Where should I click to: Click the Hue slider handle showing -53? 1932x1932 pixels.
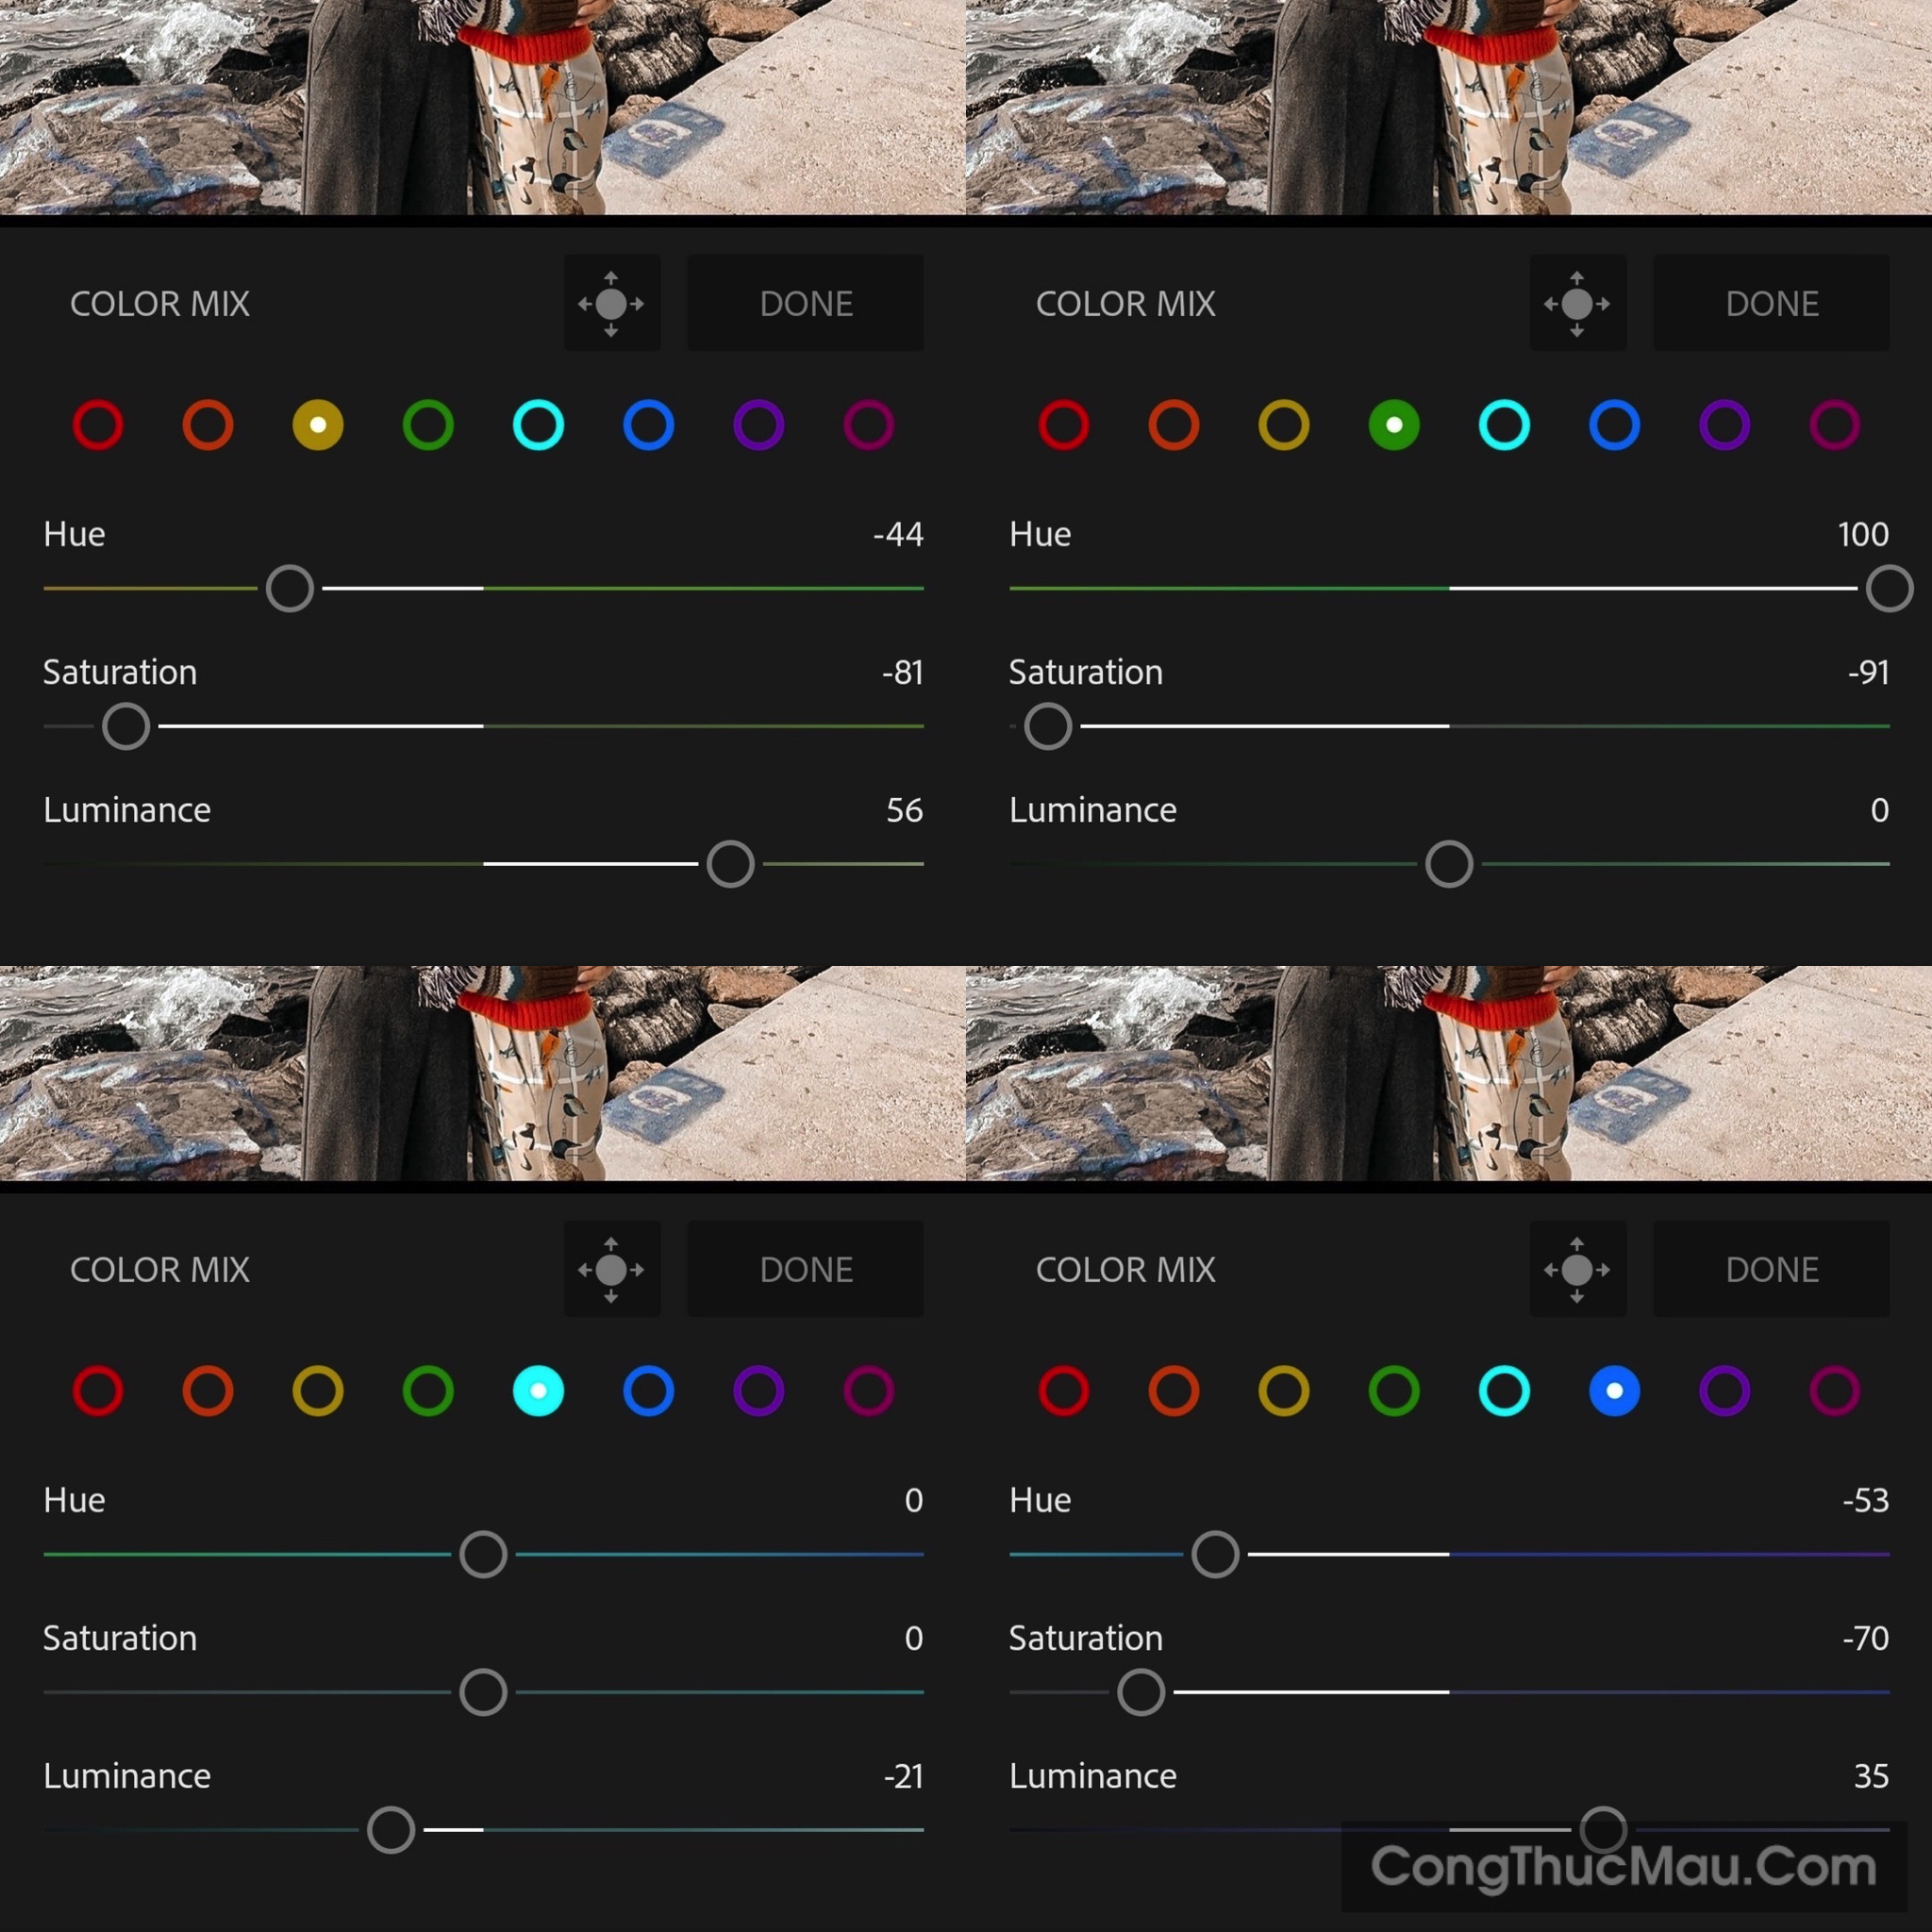coord(1215,1554)
